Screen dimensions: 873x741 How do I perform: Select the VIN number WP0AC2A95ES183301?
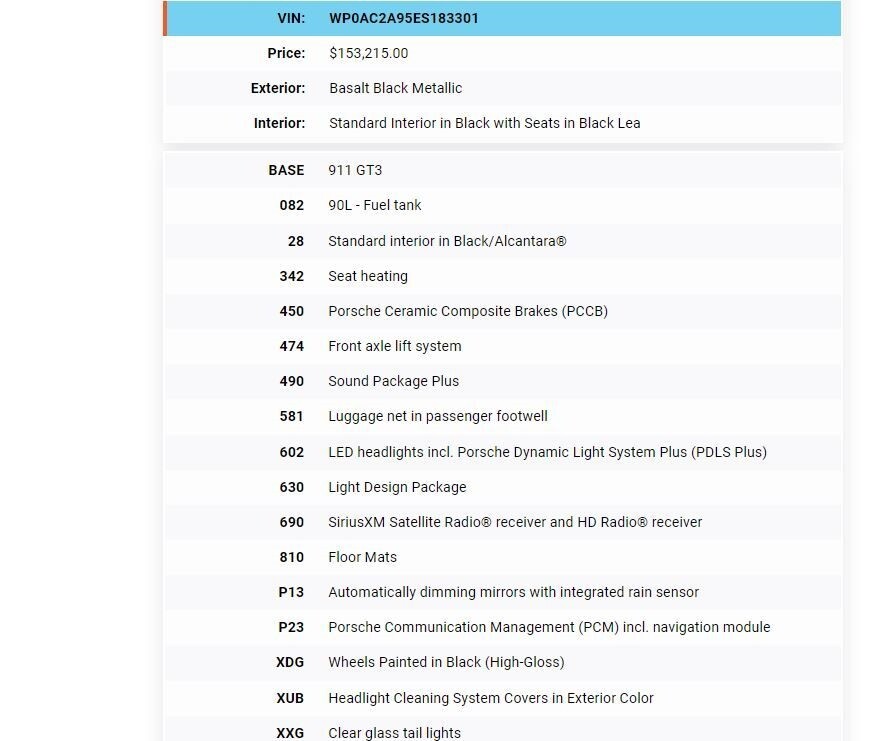pos(404,18)
